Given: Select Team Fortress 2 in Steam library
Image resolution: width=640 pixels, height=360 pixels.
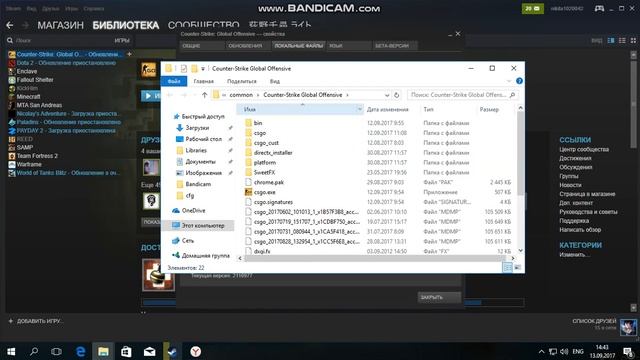Looking at the screenshot, I should point(37,156).
